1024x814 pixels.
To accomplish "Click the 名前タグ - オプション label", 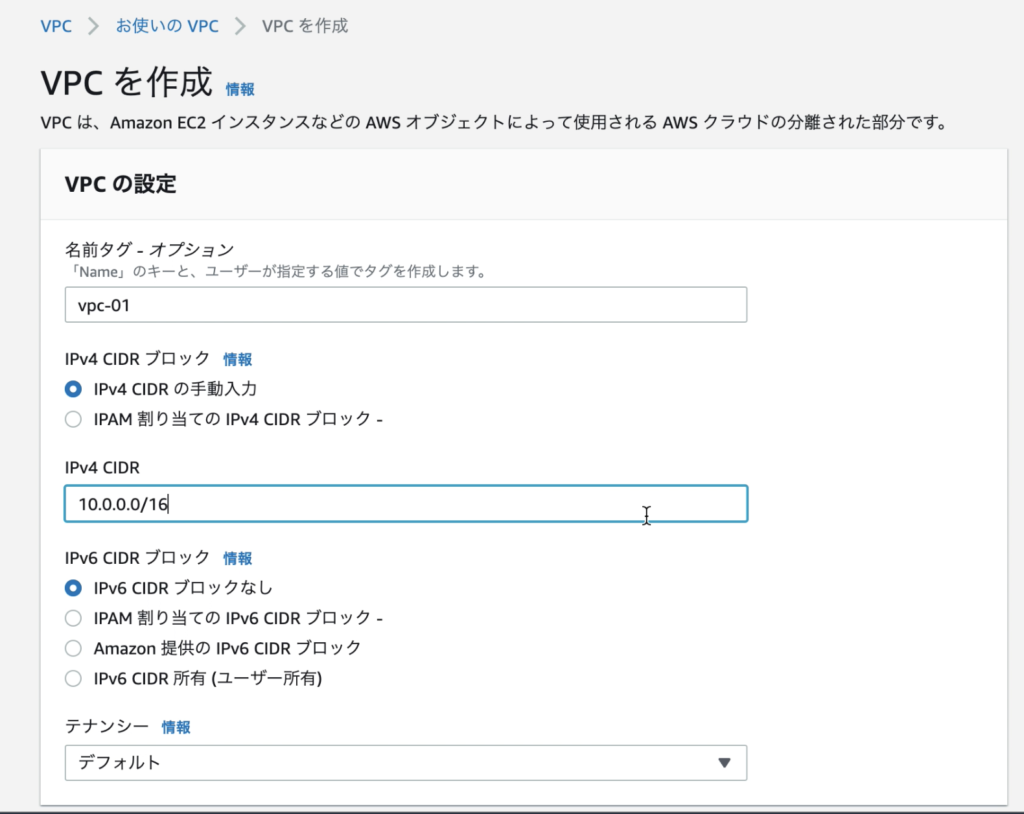I will point(150,250).
